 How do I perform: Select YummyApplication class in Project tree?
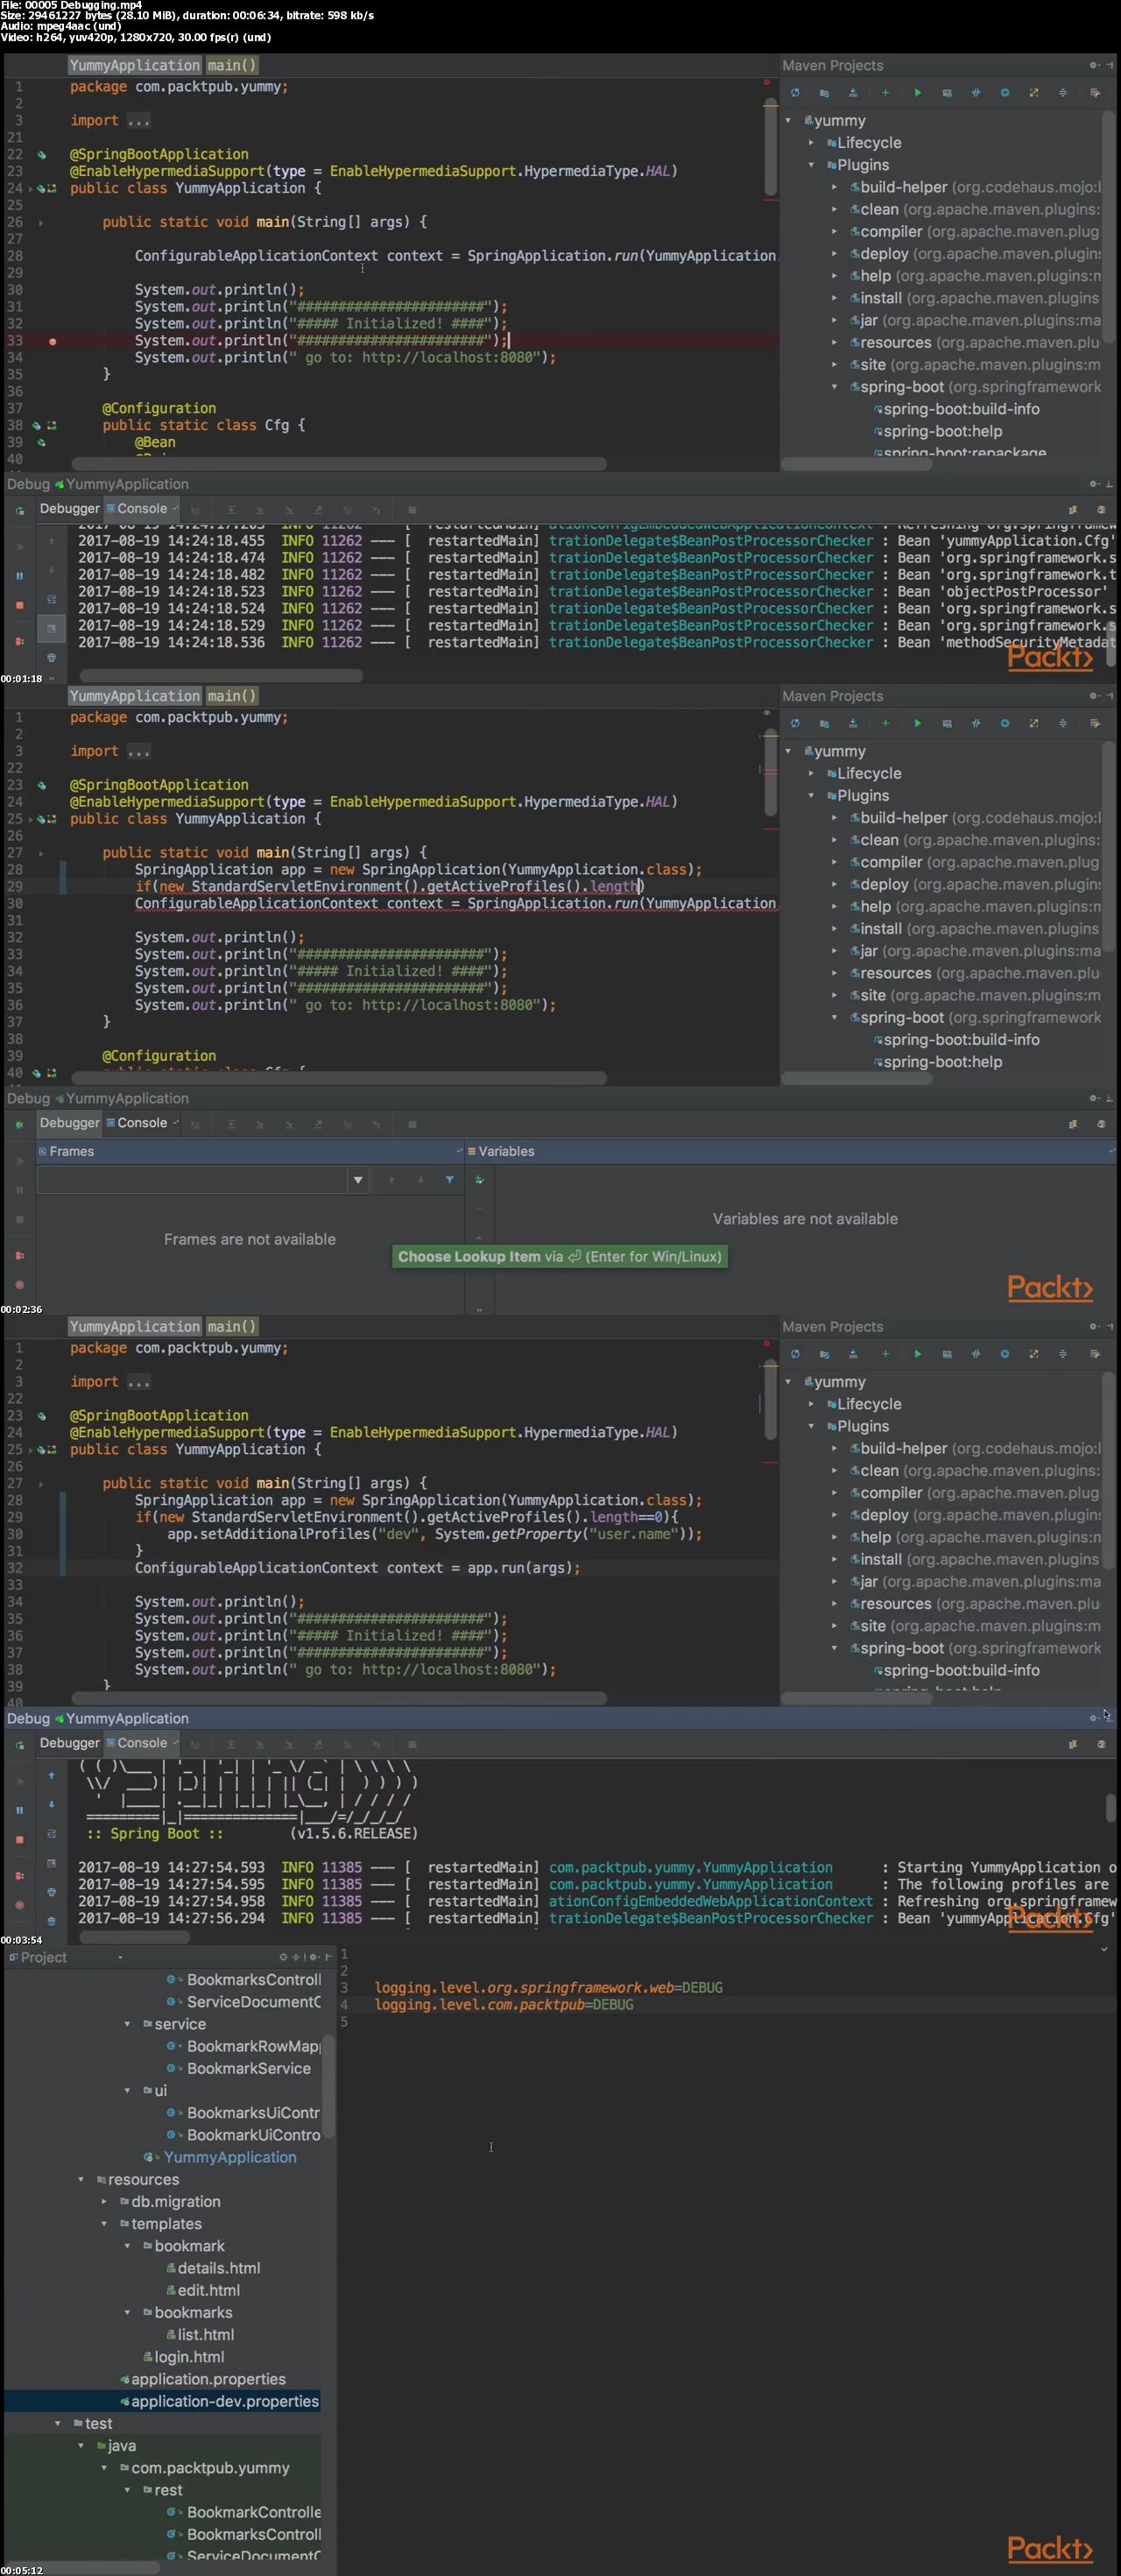point(221,2158)
